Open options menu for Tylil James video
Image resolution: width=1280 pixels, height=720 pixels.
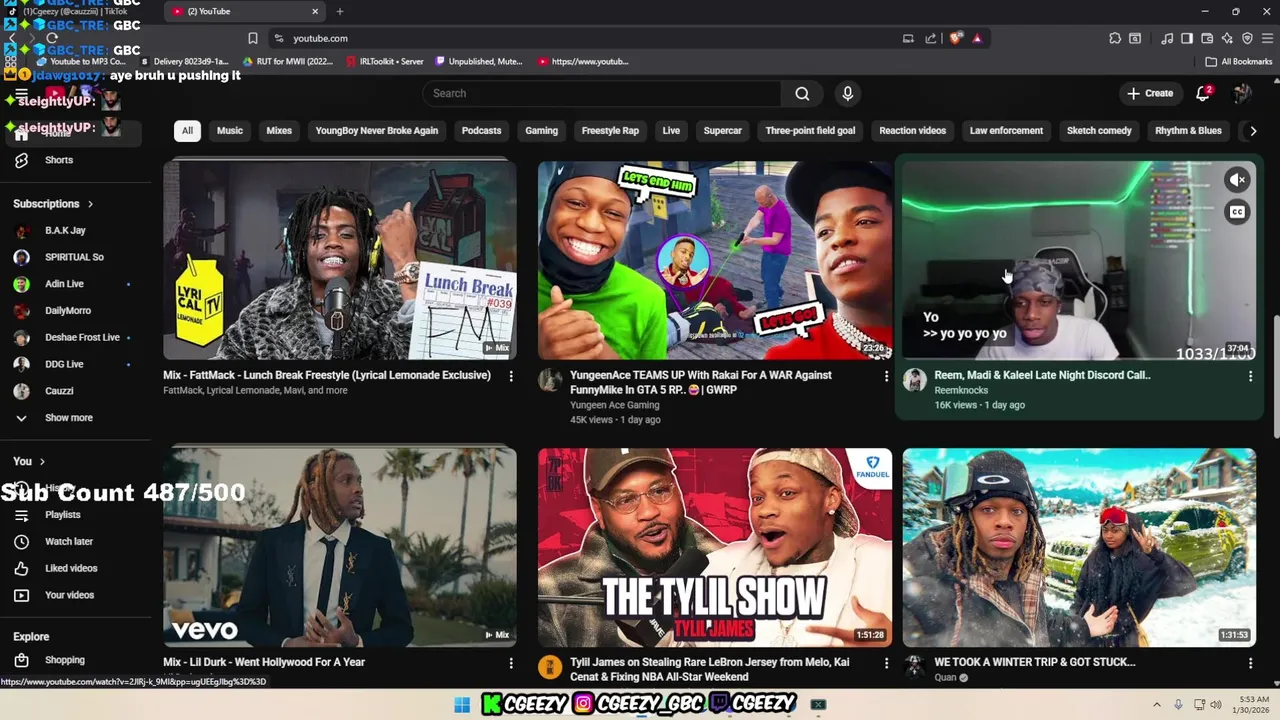pyautogui.click(x=885, y=663)
